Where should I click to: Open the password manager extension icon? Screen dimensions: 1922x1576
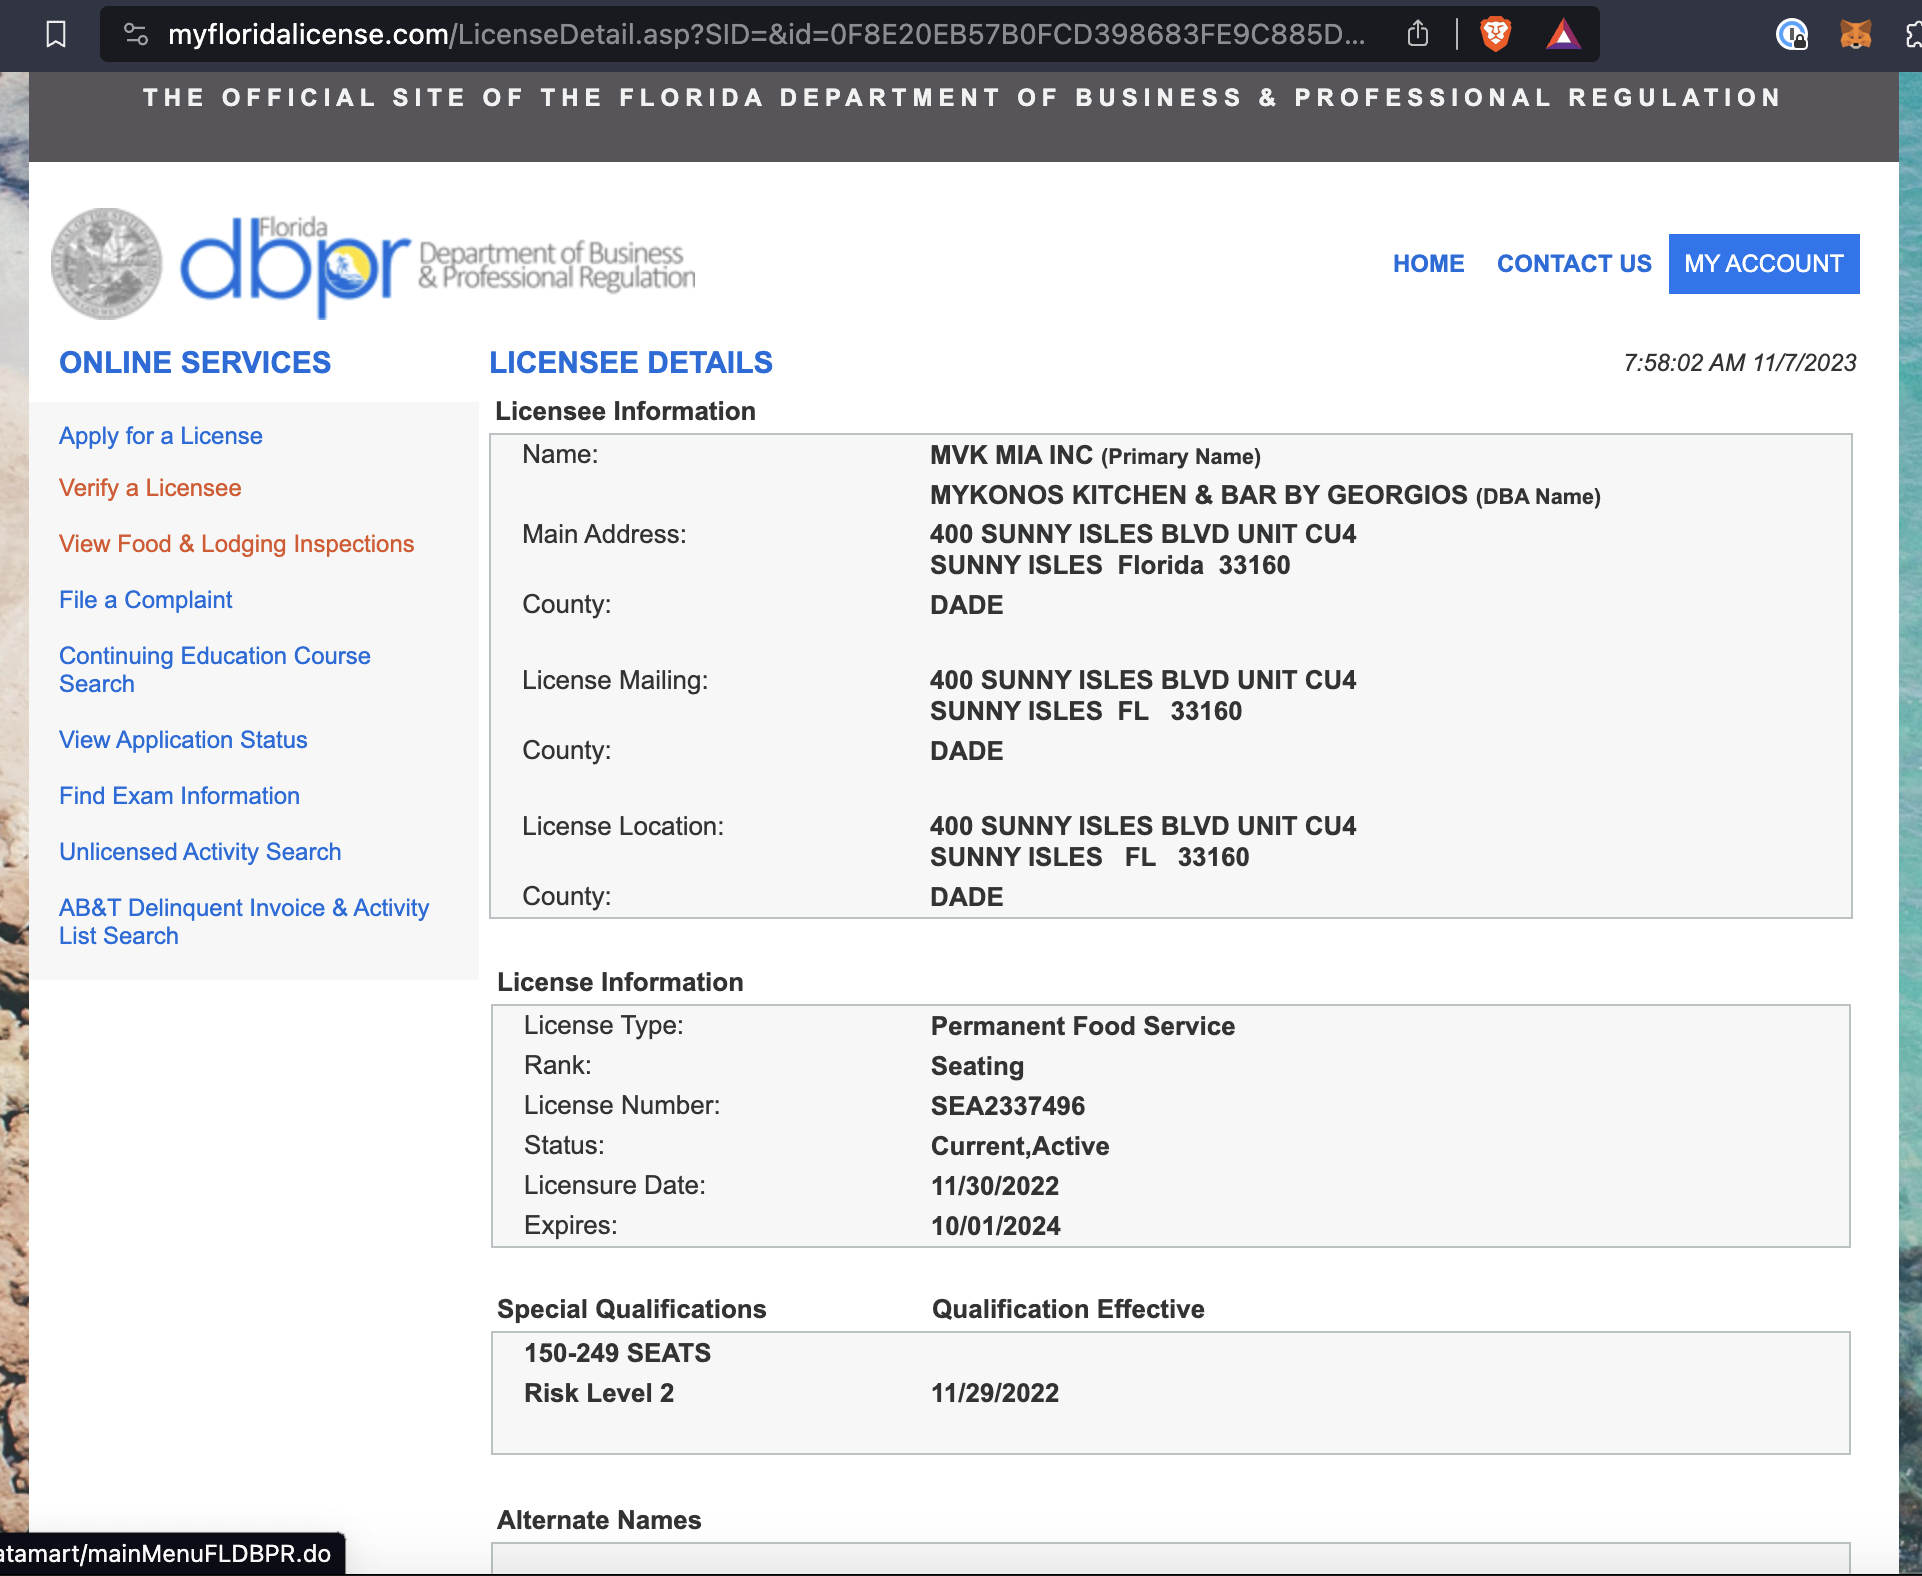1791,35
